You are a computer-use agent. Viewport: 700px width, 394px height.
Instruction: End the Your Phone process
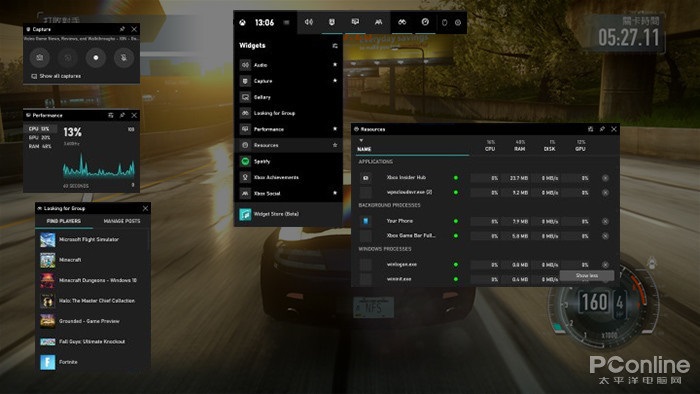[x=605, y=221]
